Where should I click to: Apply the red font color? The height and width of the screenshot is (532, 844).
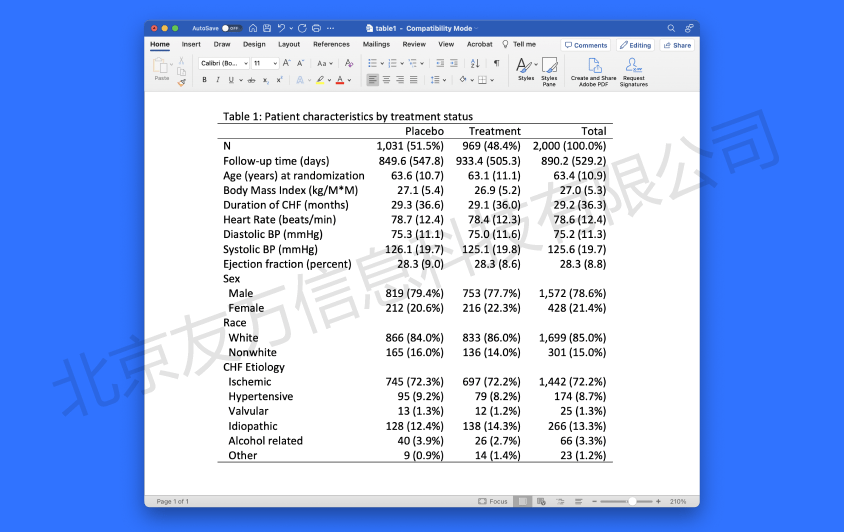[340, 80]
